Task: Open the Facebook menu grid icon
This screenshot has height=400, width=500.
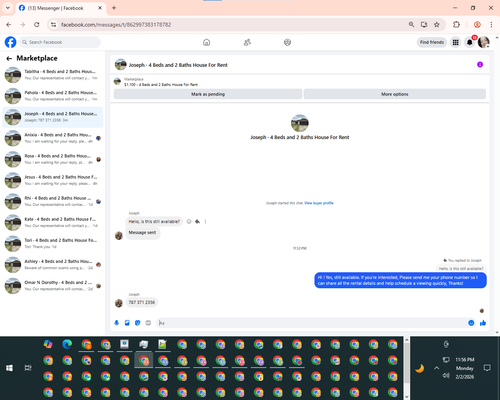Action: 455,42
